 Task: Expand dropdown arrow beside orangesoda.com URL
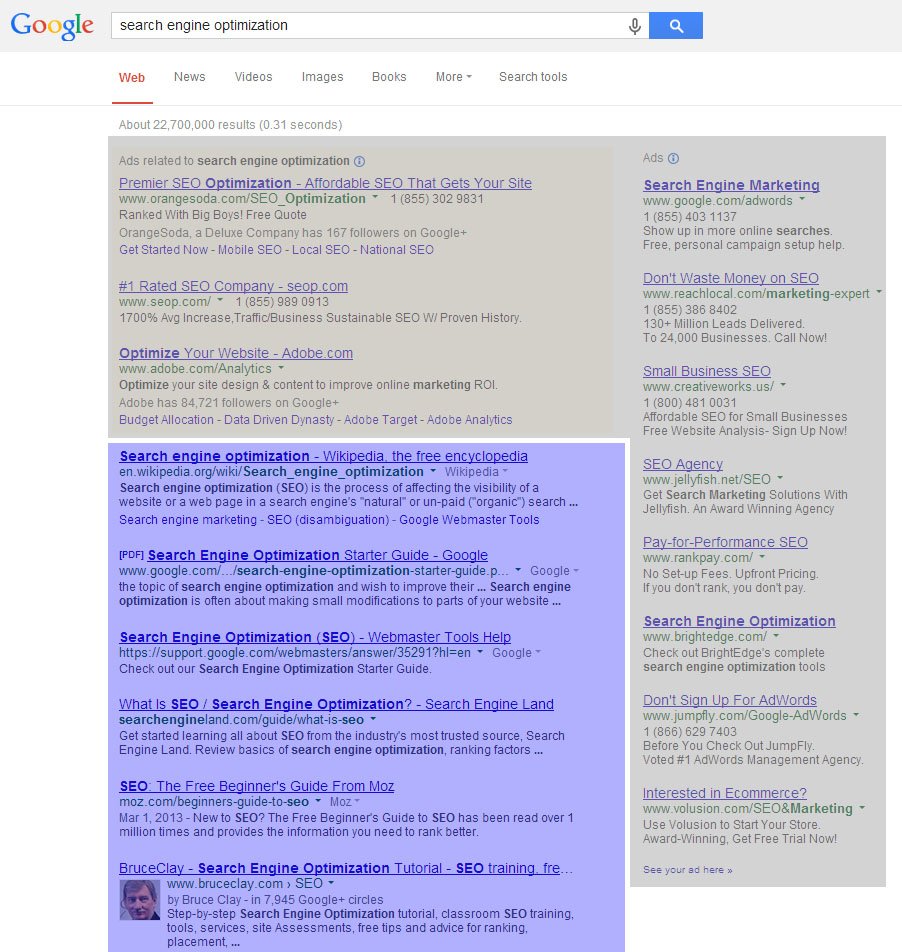(375, 197)
